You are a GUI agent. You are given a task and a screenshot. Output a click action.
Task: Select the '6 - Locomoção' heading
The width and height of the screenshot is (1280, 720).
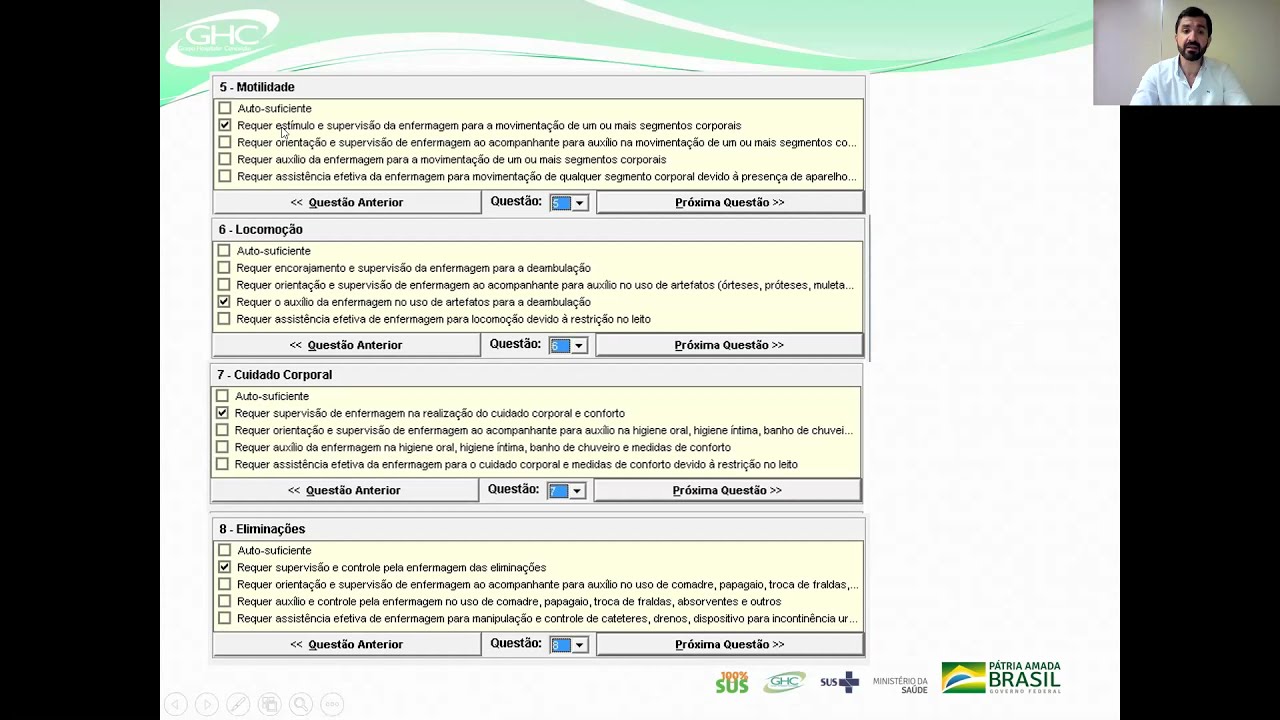click(x=260, y=230)
